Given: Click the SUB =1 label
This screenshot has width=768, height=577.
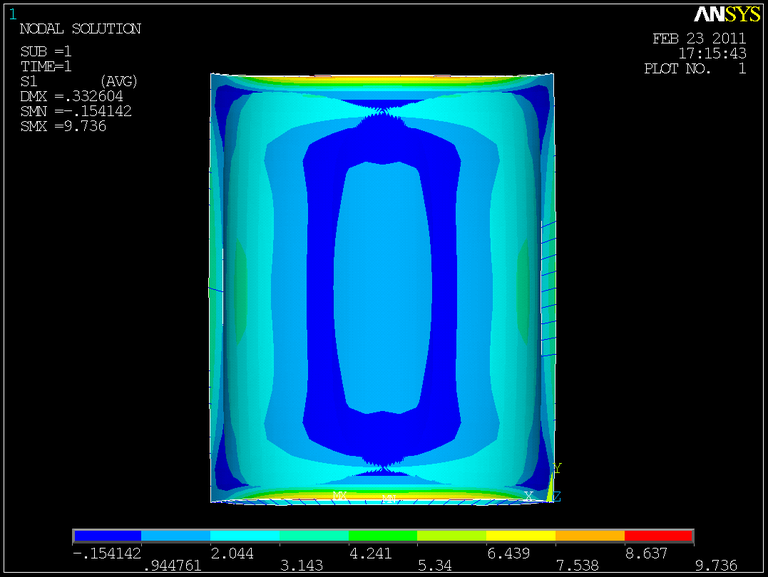Looking at the screenshot, I should tap(46, 51).
